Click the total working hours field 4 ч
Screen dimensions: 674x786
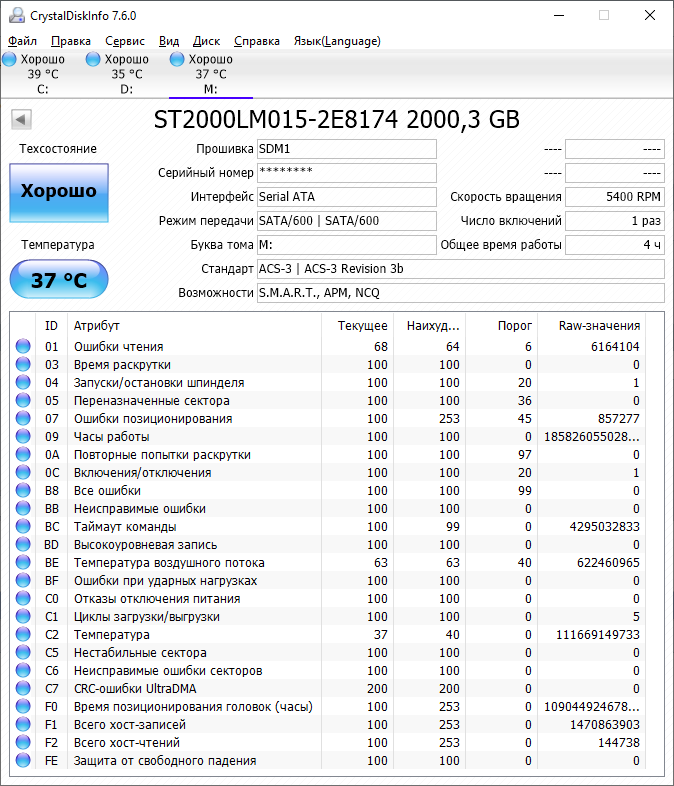pyautogui.click(x=615, y=245)
